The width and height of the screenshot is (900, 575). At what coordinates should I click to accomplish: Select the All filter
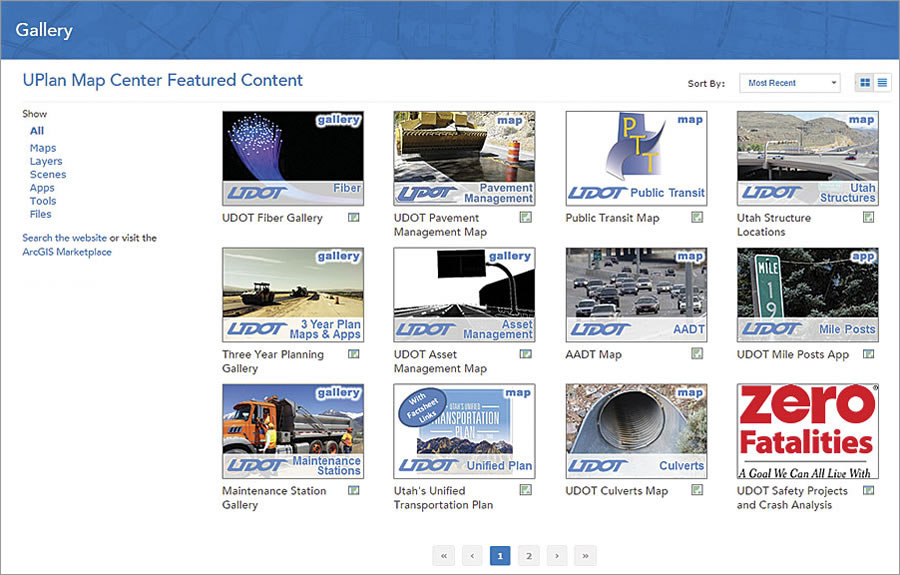point(37,131)
